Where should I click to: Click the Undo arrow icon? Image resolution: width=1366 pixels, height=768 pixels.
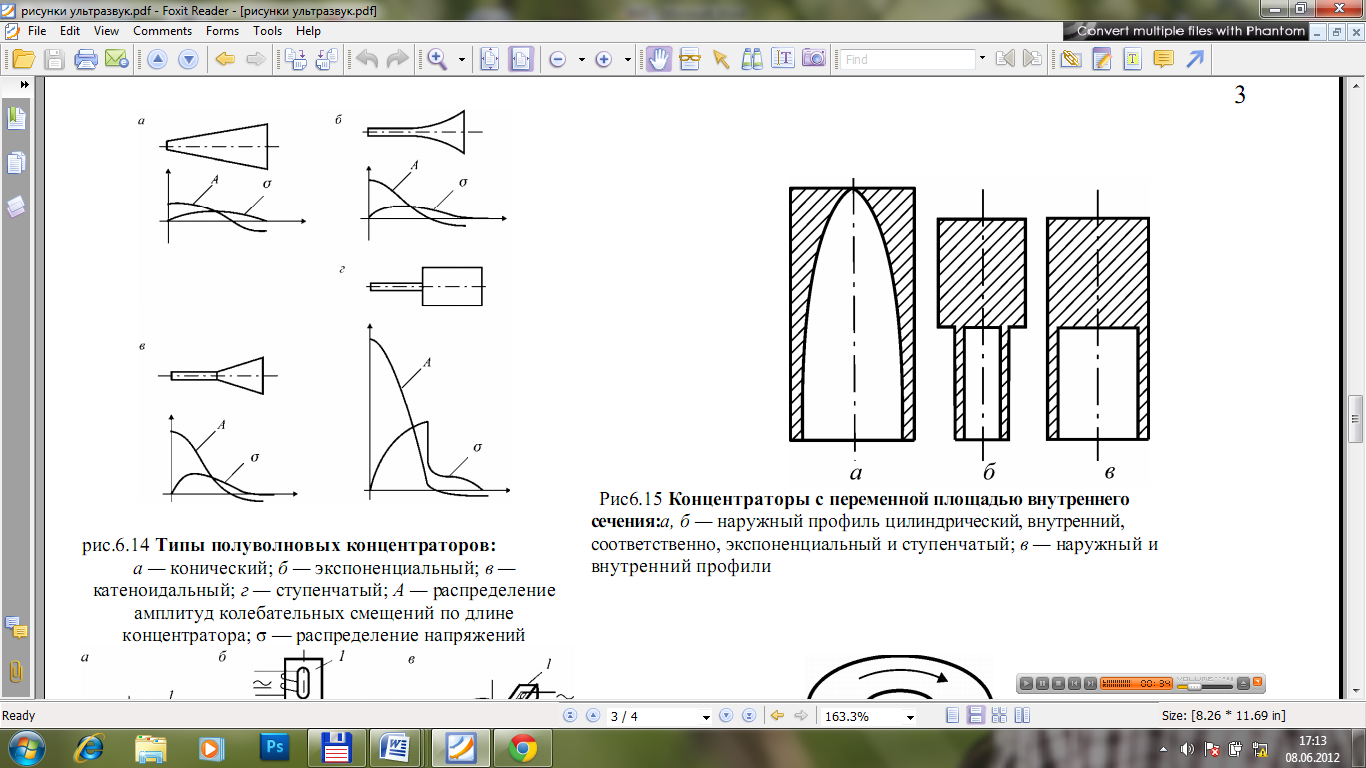[366, 59]
